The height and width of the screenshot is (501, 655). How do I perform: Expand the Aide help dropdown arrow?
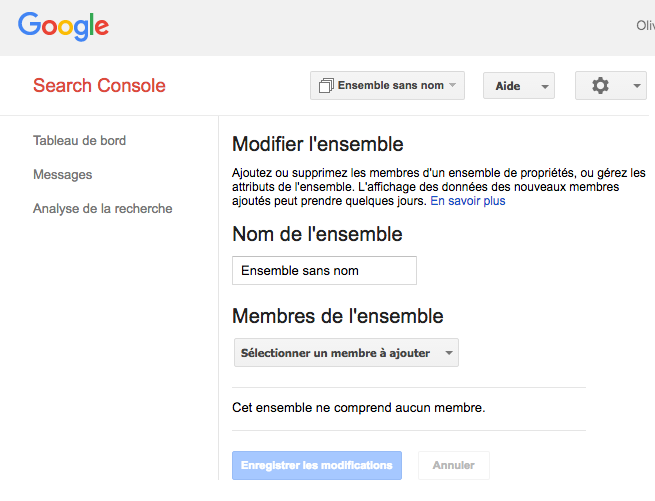(545, 87)
